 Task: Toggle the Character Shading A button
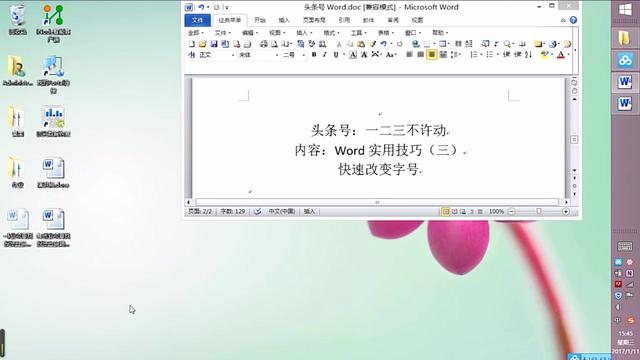(x=364, y=55)
